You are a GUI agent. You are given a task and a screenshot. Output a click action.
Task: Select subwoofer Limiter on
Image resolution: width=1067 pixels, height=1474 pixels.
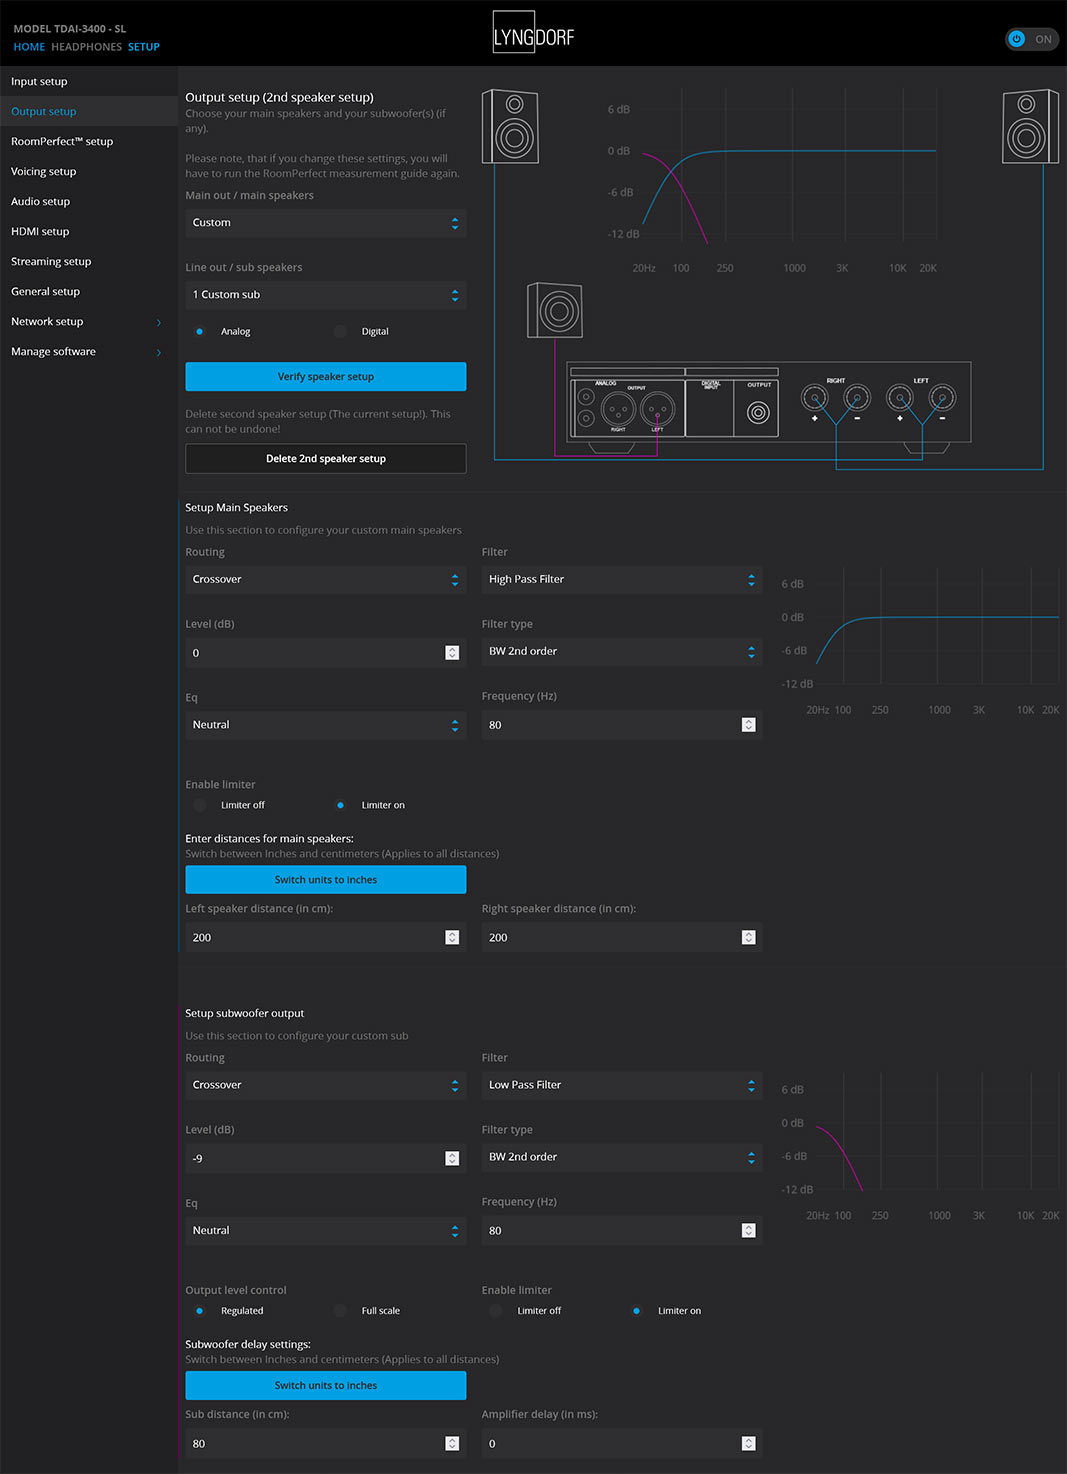(x=637, y=1311)
